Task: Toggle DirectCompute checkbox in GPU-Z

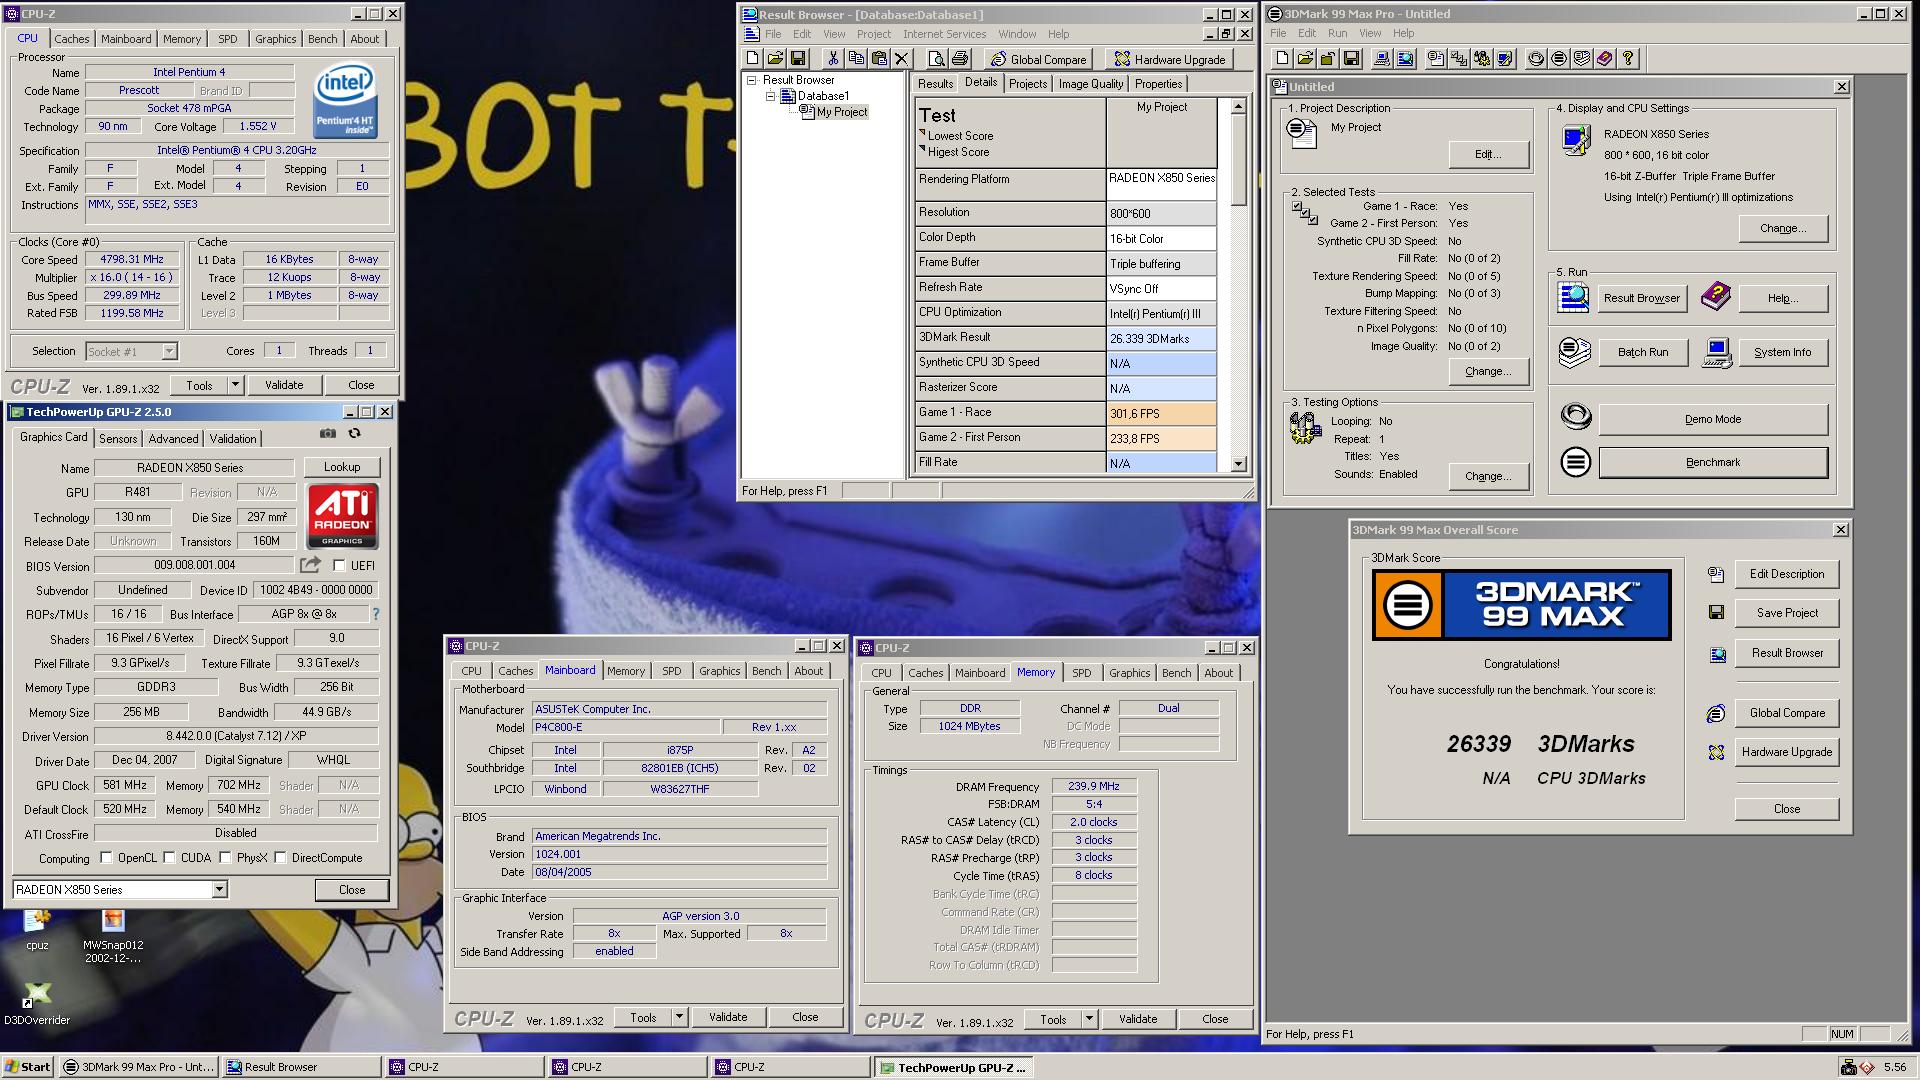Action: 280,858
